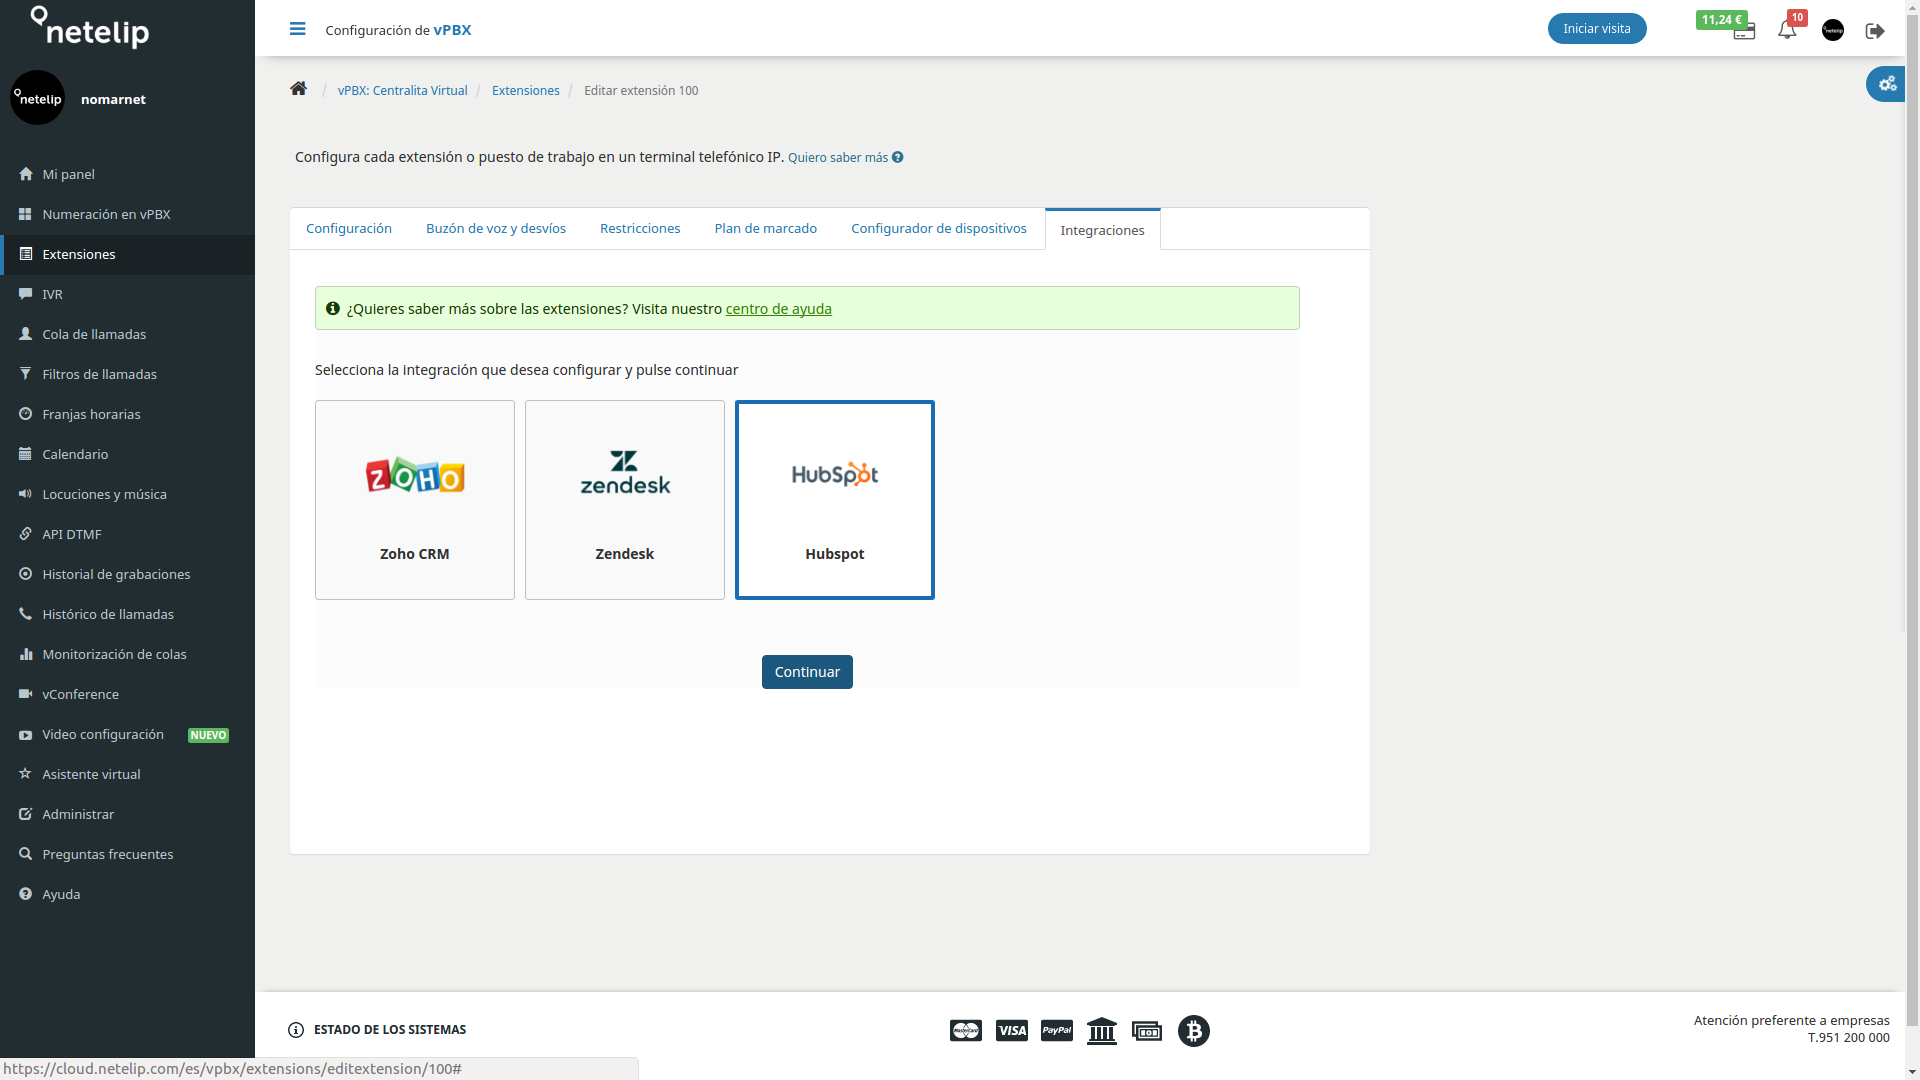
Task: Open Filtros de llamadas
Action: click(128, 374)
